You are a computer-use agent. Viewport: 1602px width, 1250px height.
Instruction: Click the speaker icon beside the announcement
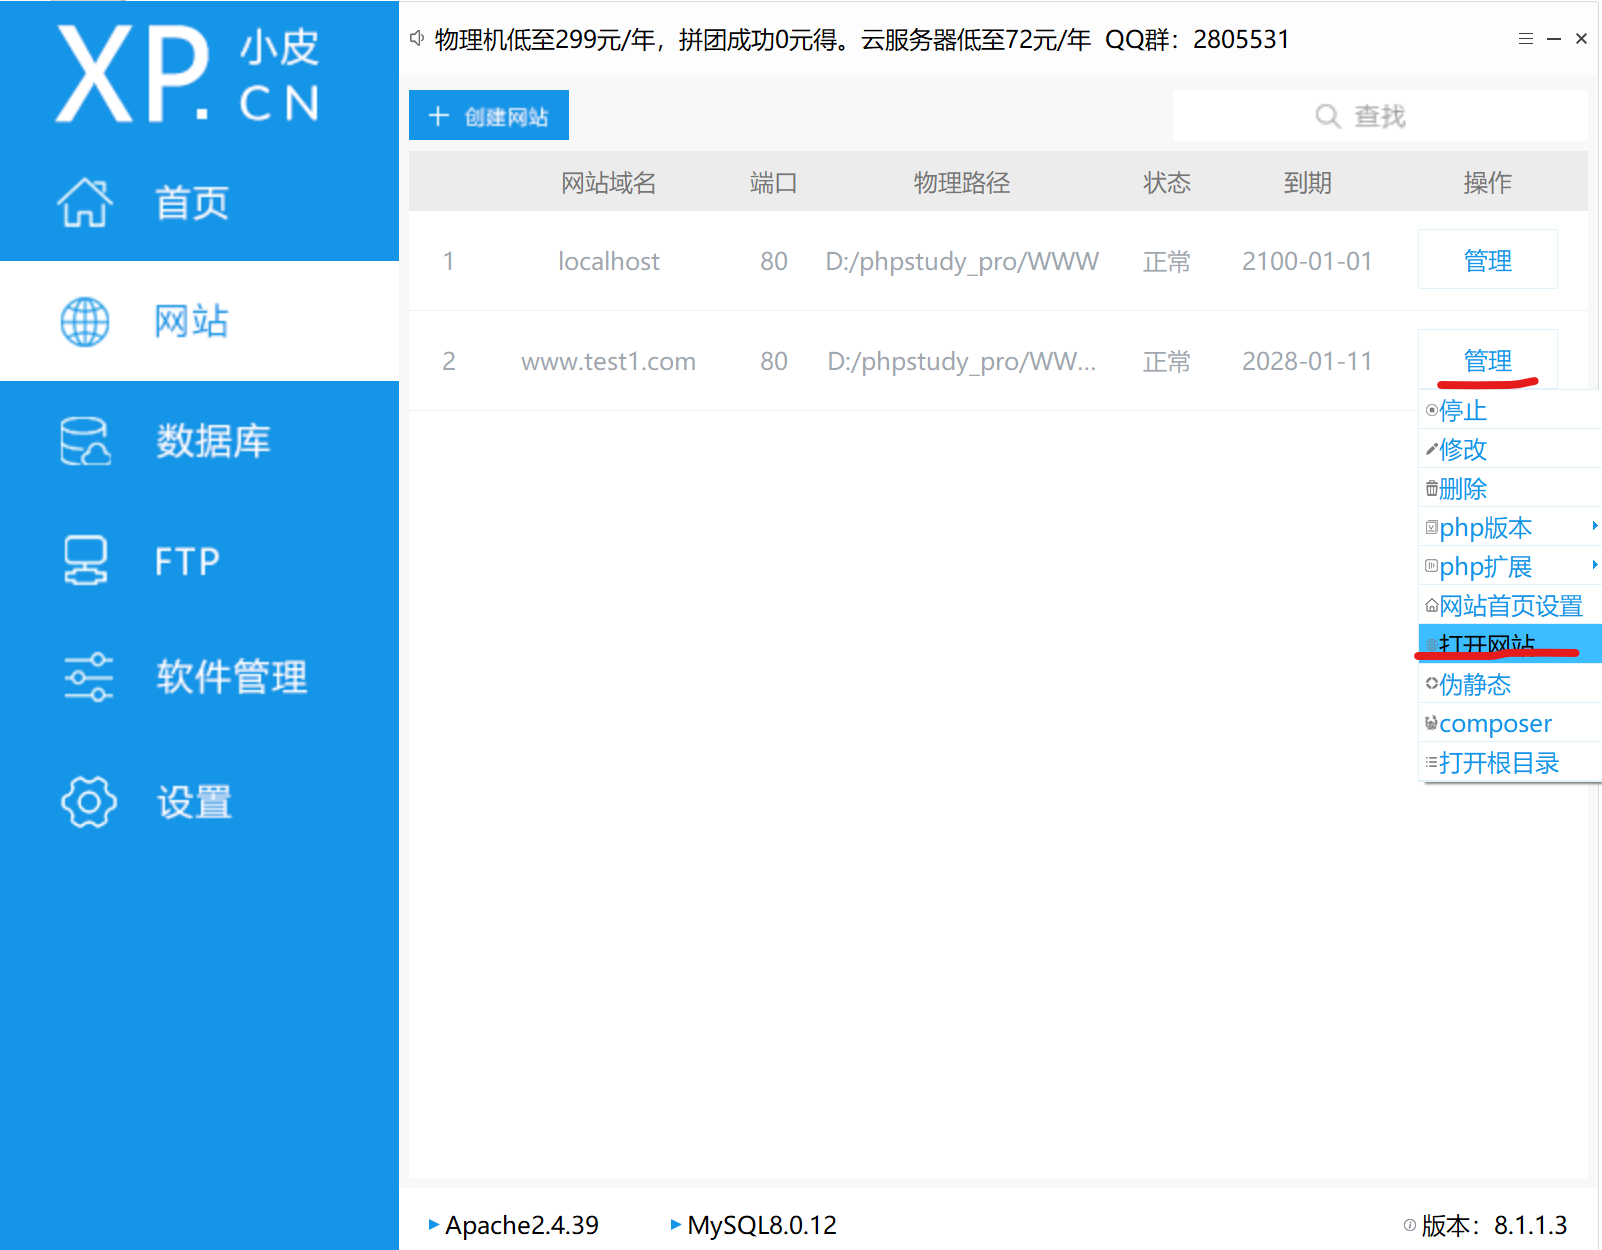(x=417, y=38)
